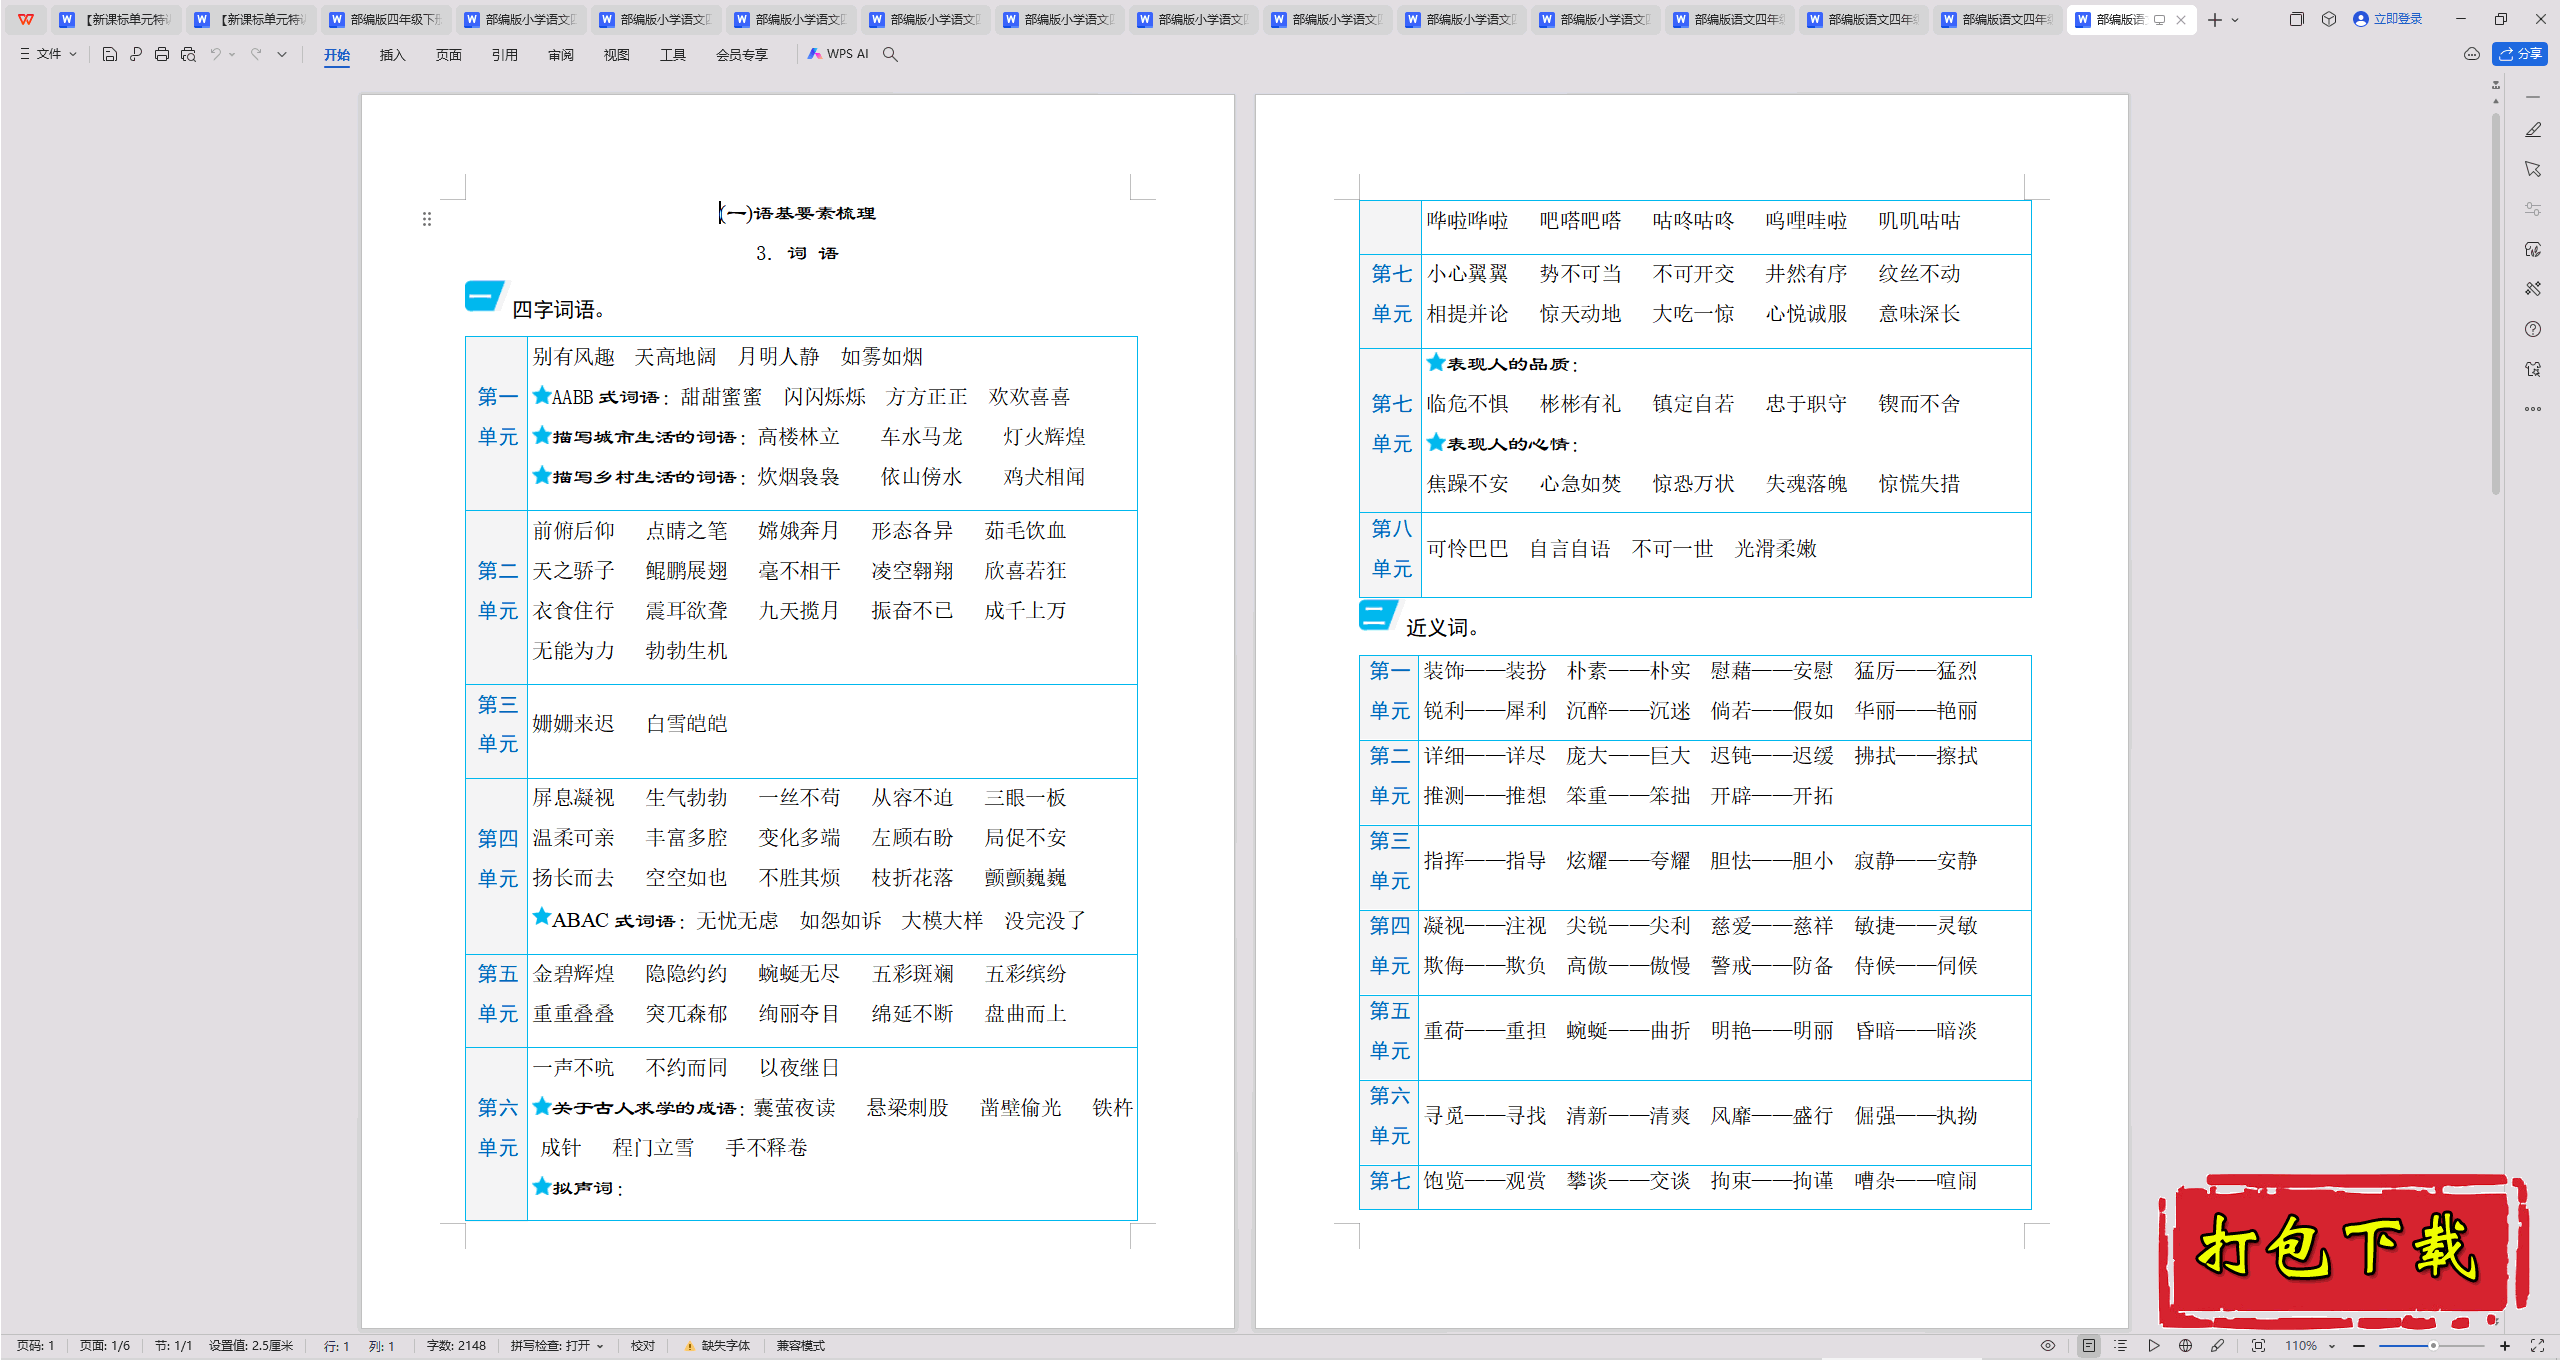This screenshot has width=2560, height=1360.
Task: Toggle outline view button
Action: [2121, 1346]
